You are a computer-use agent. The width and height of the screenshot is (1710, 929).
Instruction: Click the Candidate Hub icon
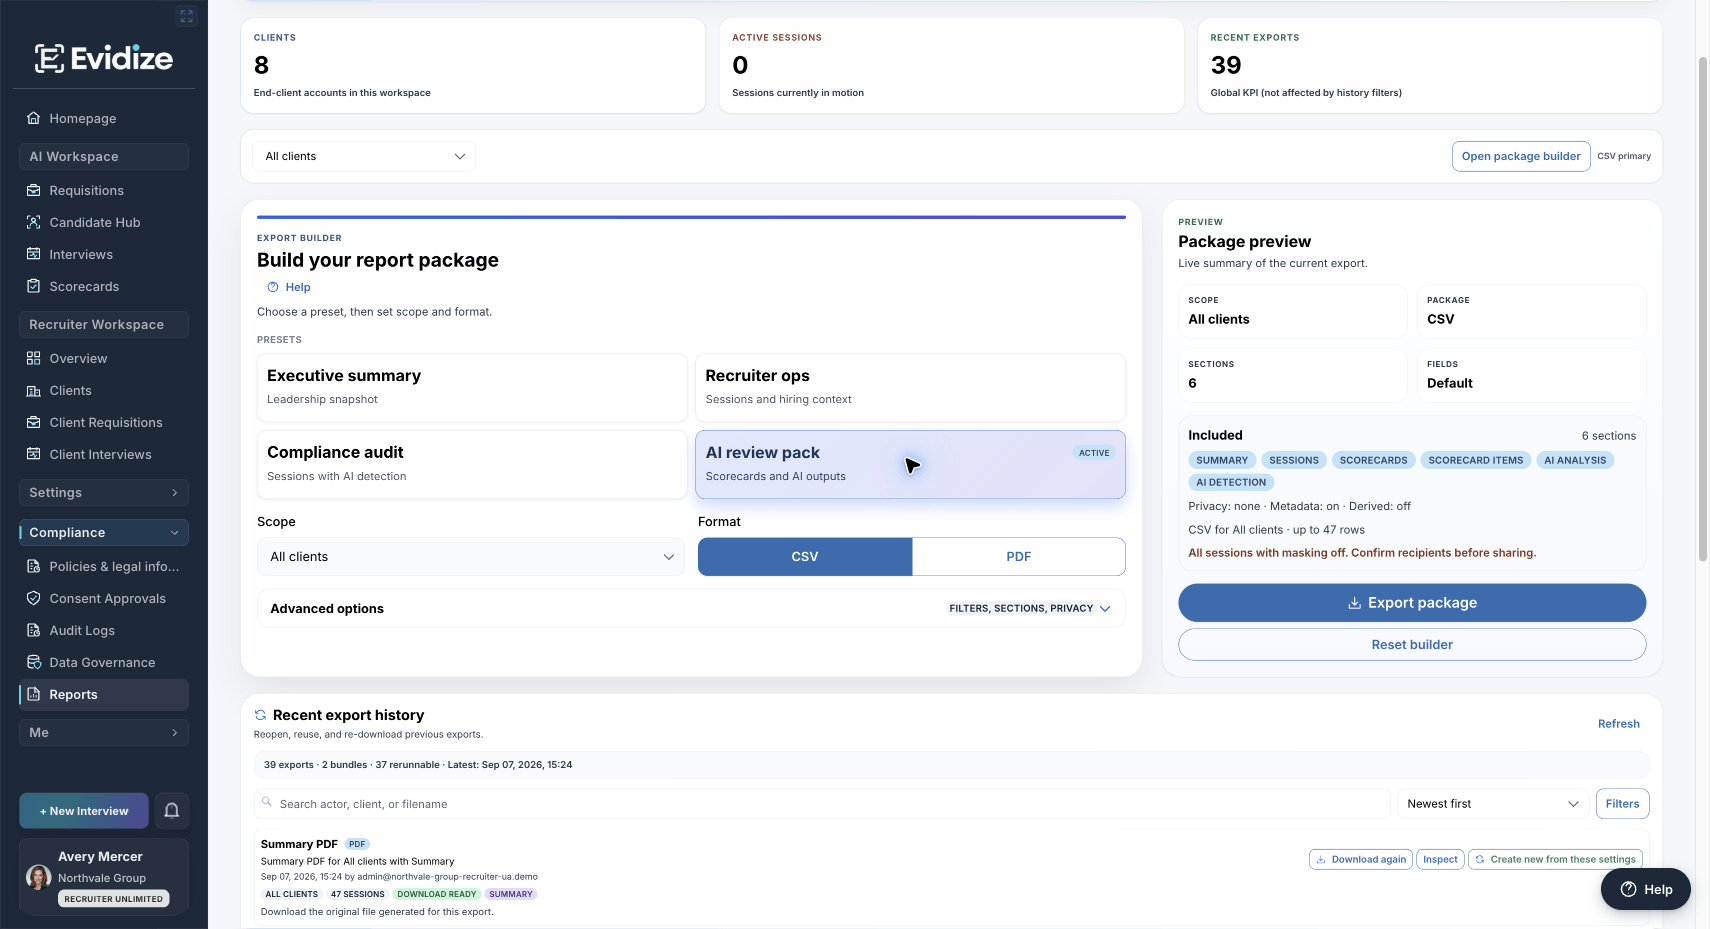[34, 222]
